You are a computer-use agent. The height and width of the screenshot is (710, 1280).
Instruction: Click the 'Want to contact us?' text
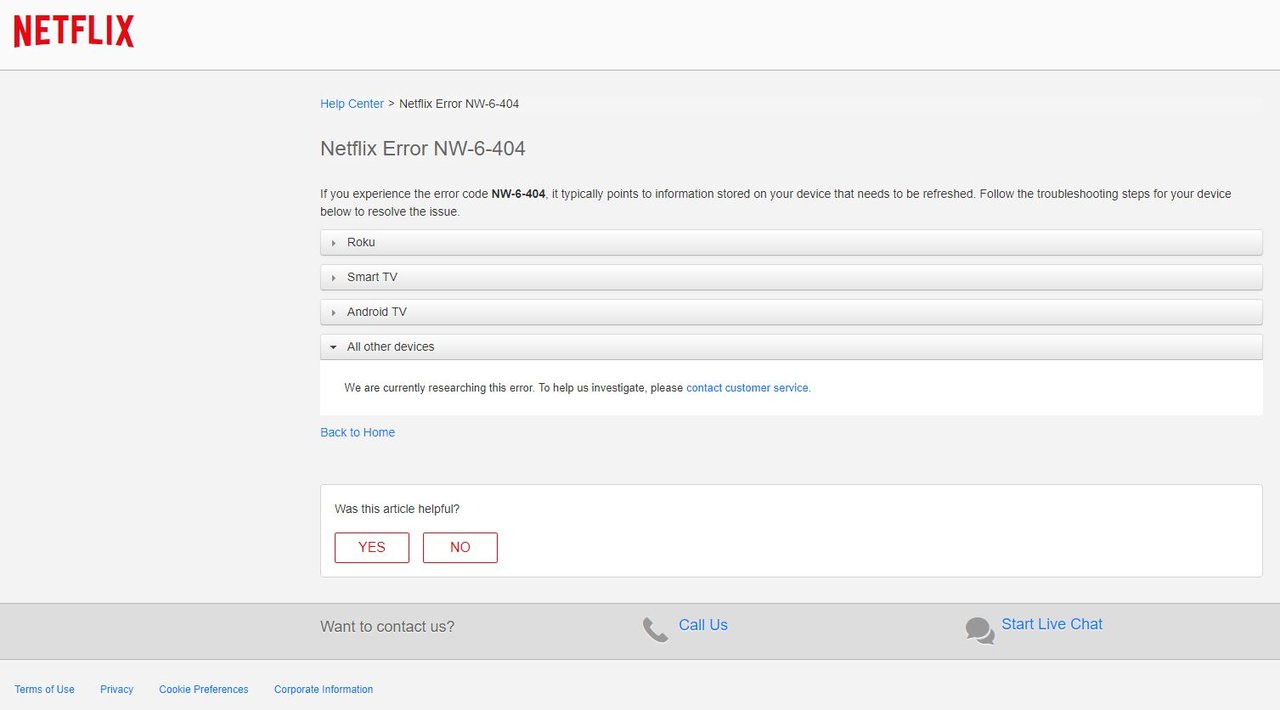coord(387,627)
